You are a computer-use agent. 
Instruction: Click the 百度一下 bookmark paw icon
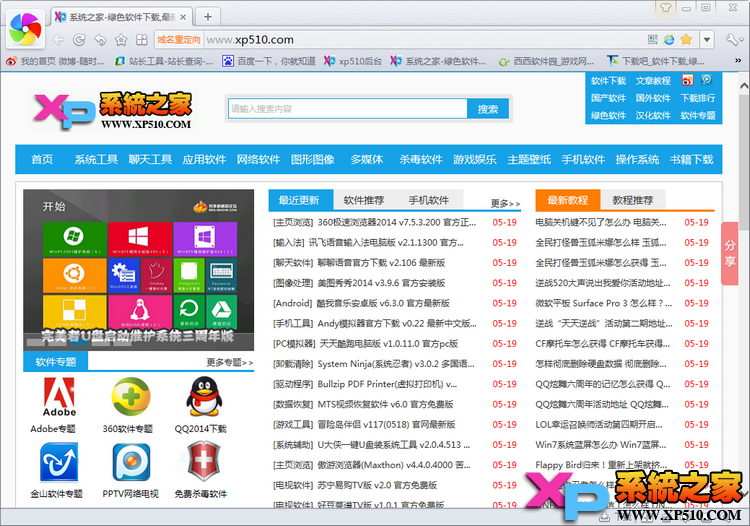228,61
